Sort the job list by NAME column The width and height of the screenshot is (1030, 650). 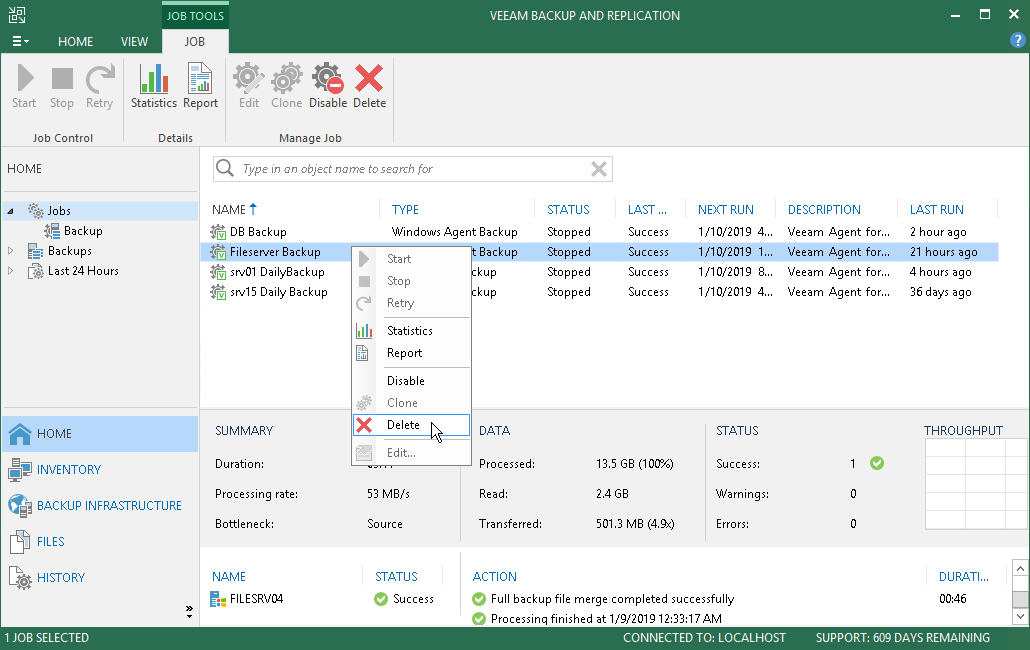(229, 209)
